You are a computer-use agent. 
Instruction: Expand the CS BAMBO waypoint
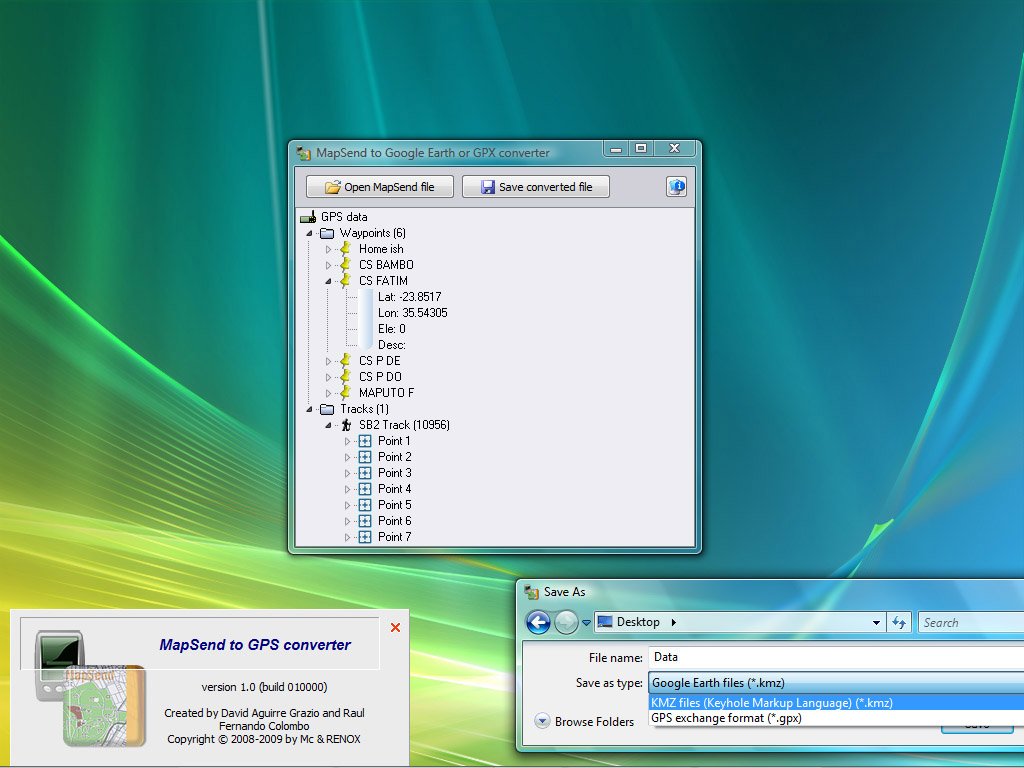click(328, 265)
